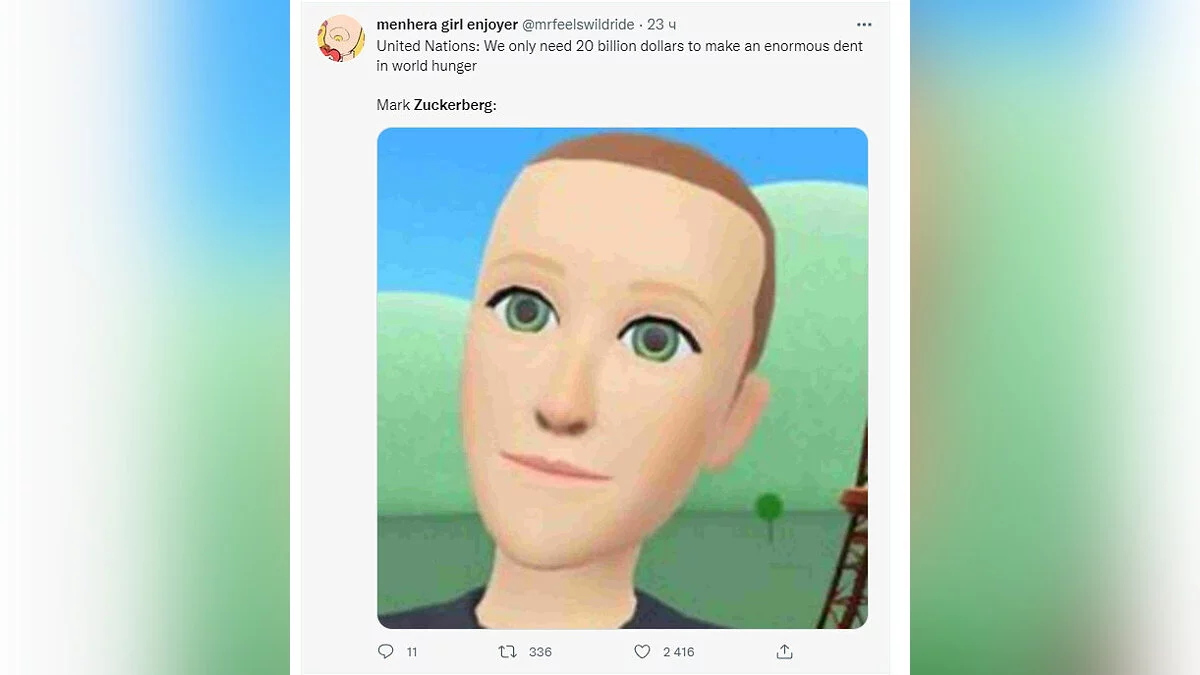This screenshot has width=1200, height=675.
Task: Click the round green tree in image
Action: point(769,507)
